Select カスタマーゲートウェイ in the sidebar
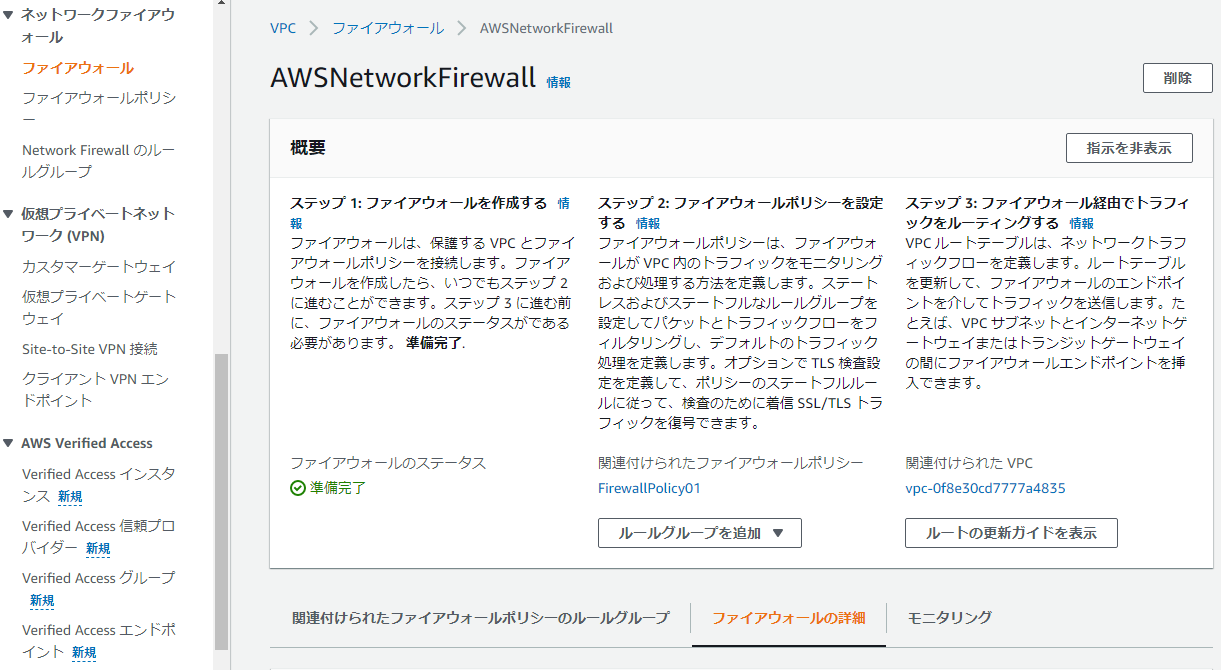Image resolution: width=1221 pixels, height=670 pixels. pyautogui.click(x=99, y=266)
